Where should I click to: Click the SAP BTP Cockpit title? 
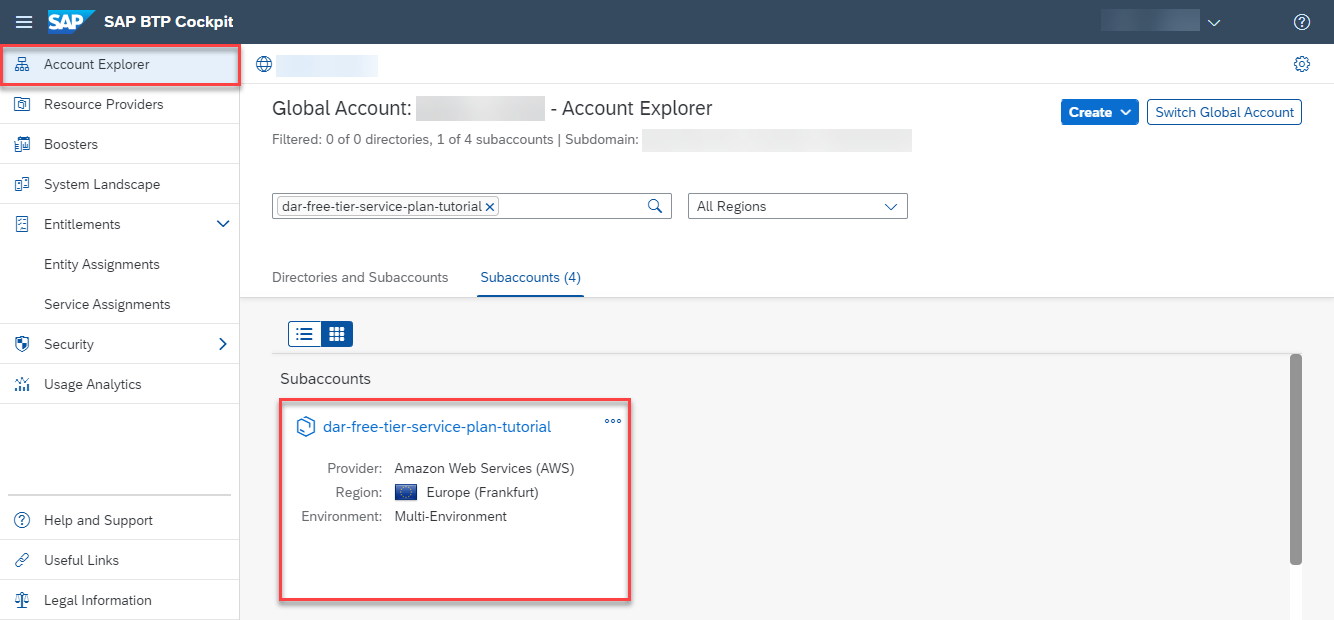tap(169, 22)
